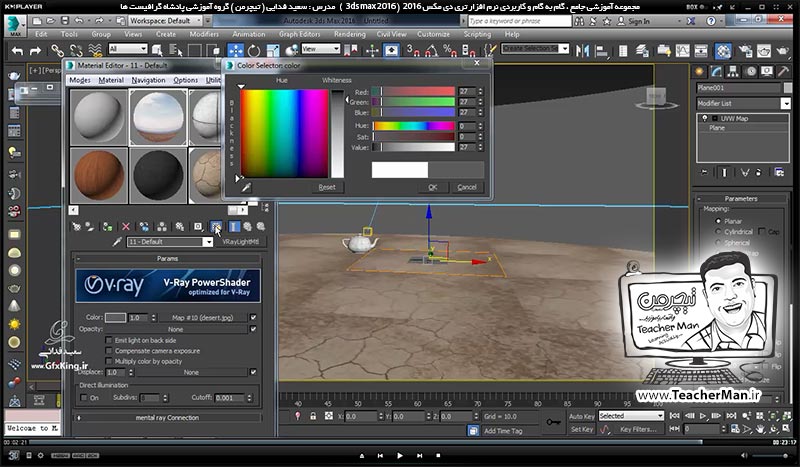Click Reset in Color Selector
This screenshot has width=800, height=467.
pos(327,187)
